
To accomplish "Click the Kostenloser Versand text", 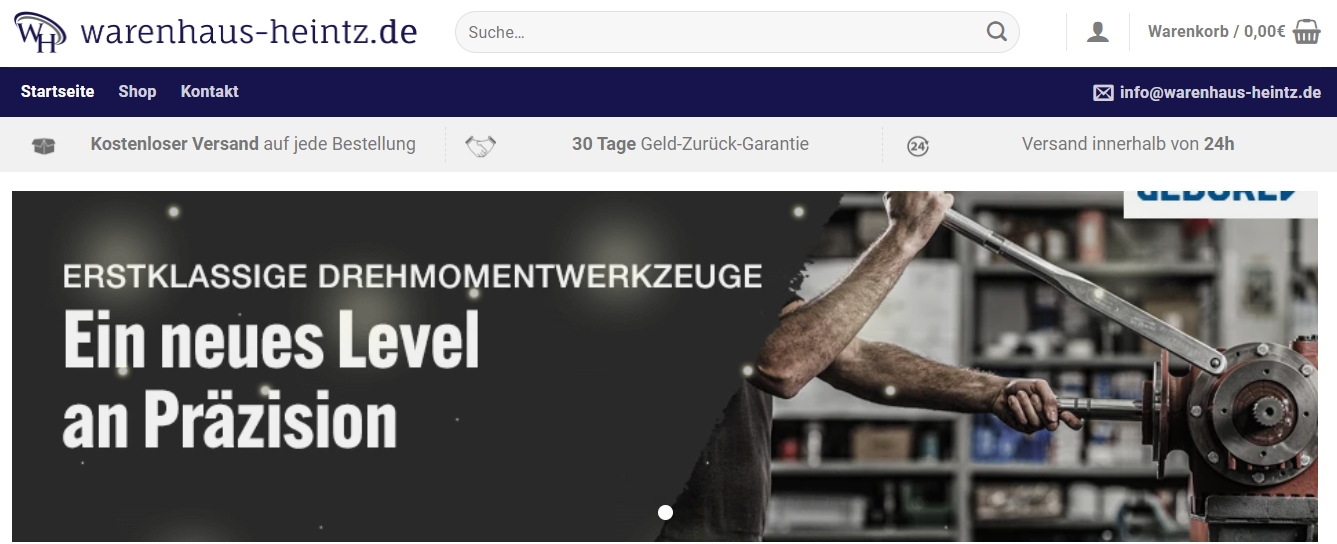I will 174,144.
